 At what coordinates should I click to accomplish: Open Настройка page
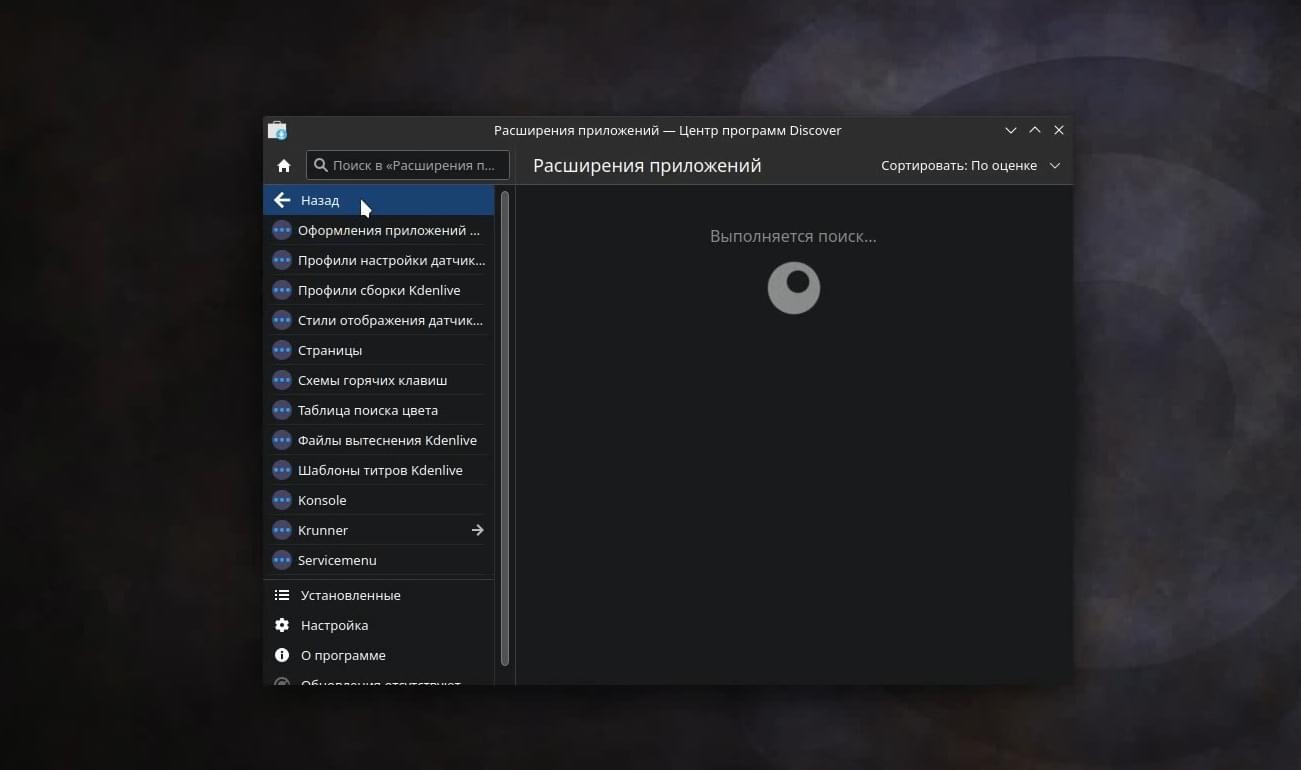(x=379, y=625)
